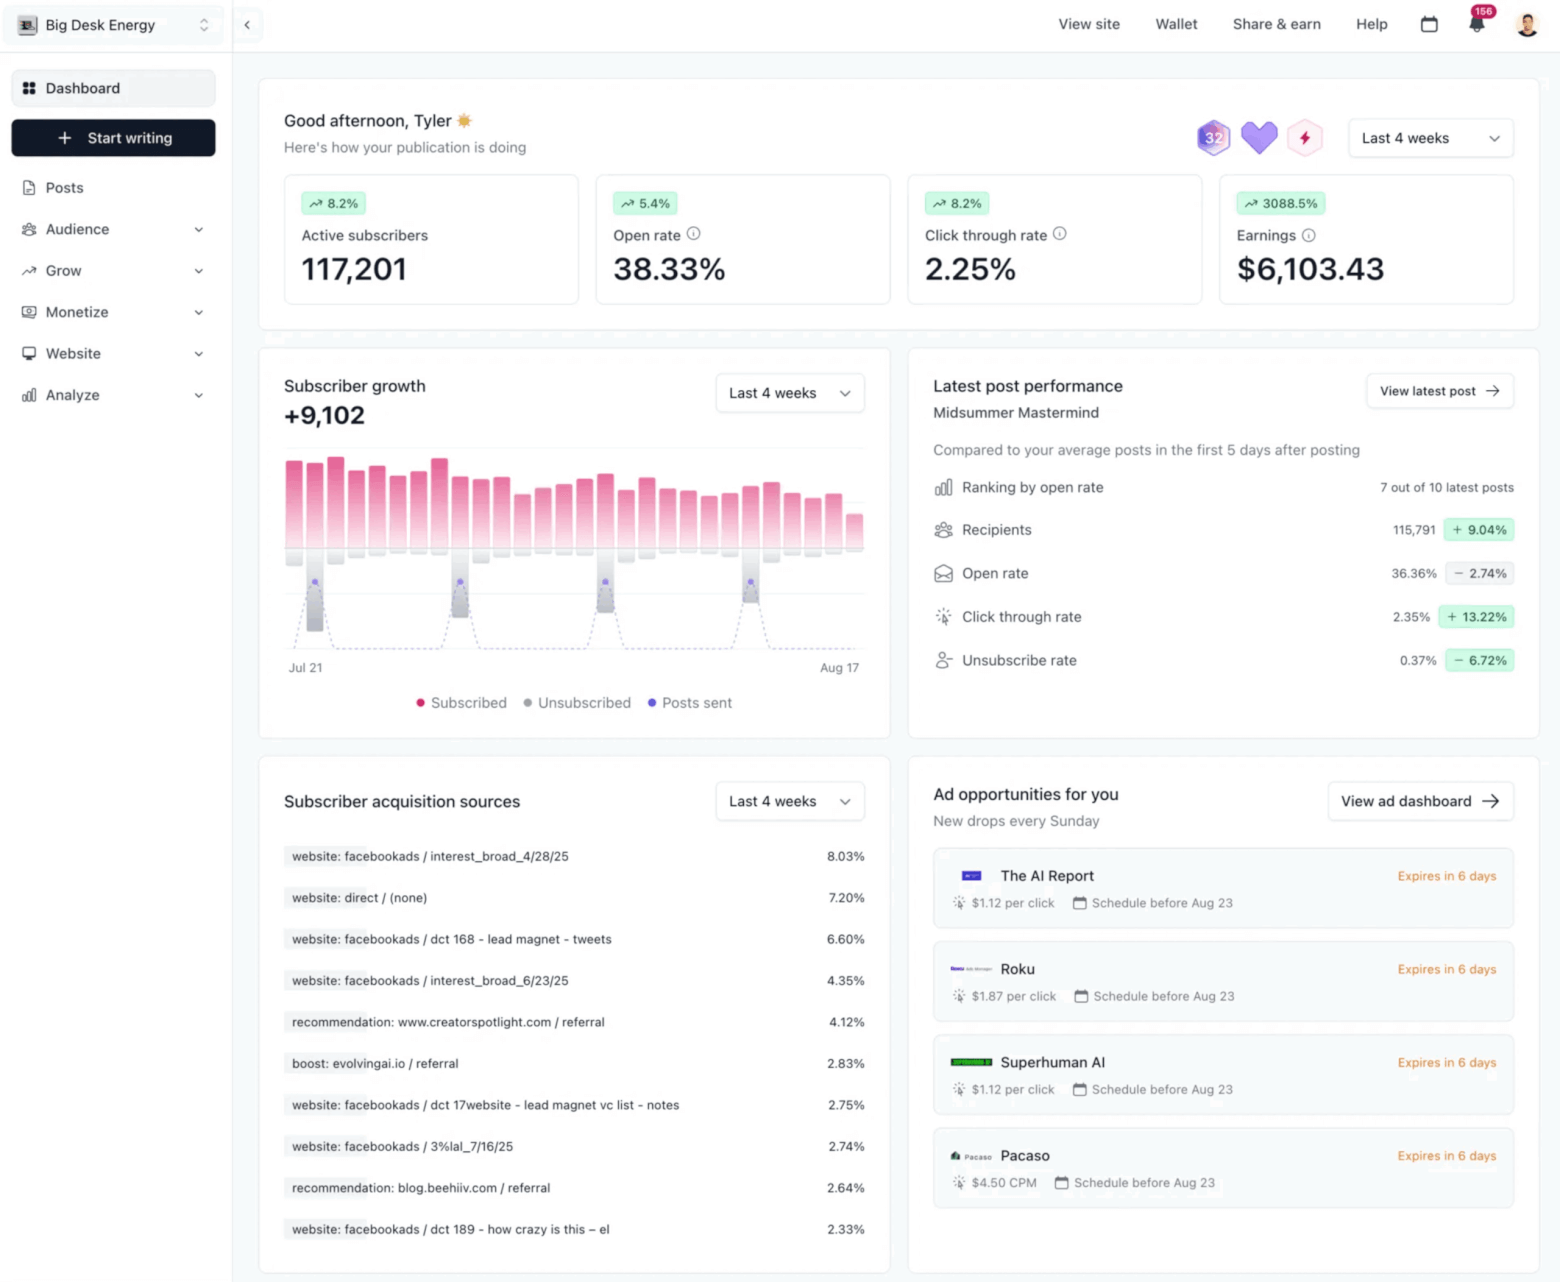Click View ad dashboard
Screen dimensions: 1560x1282
tap(1420, 801)
